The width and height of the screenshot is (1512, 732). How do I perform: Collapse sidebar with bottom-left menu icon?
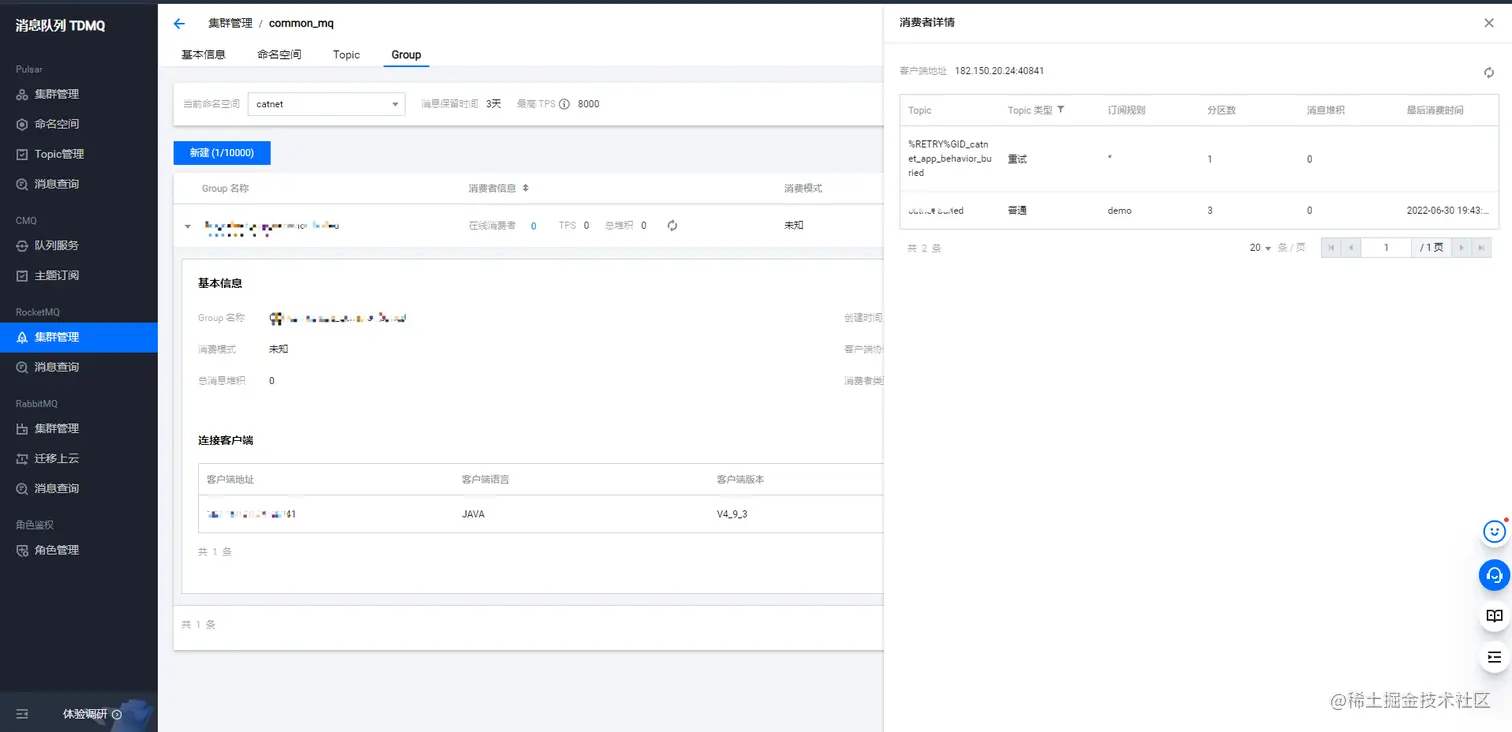click(23, 714)
